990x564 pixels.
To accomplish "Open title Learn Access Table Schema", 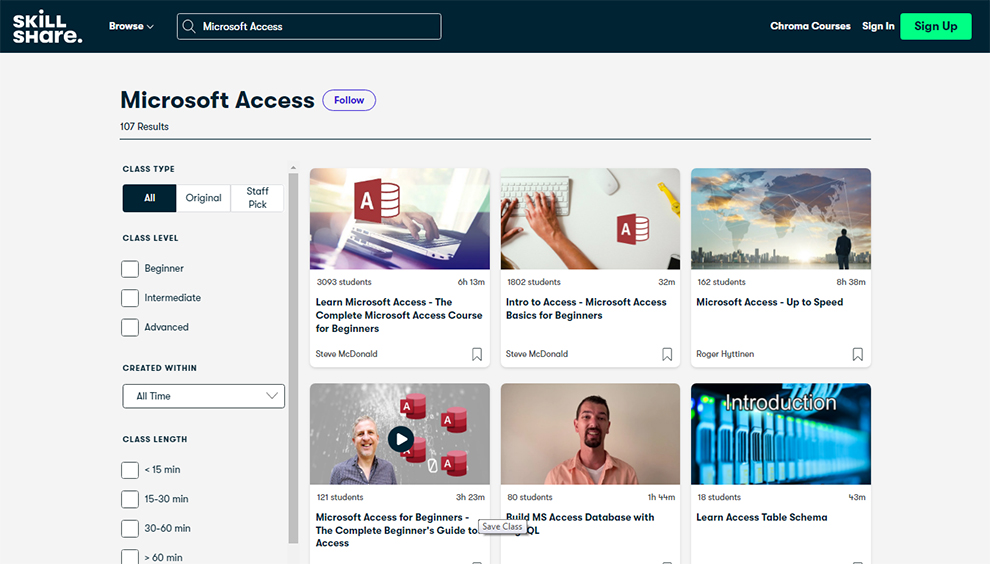I will coord(761,517).
